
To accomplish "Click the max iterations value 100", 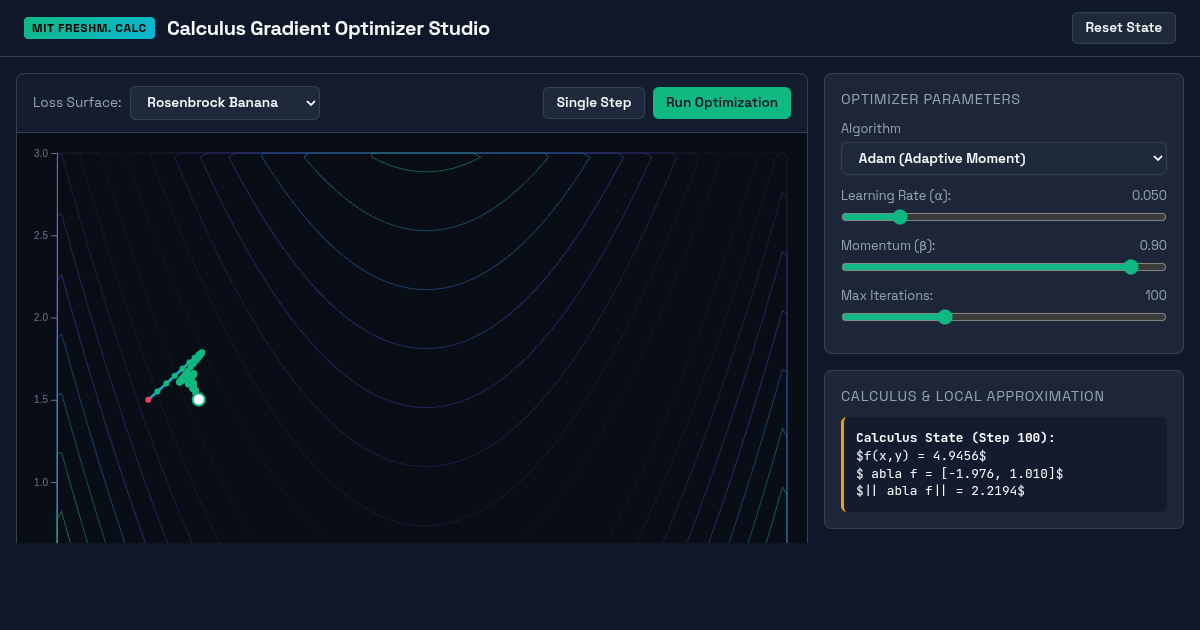I will [1156, 295].
